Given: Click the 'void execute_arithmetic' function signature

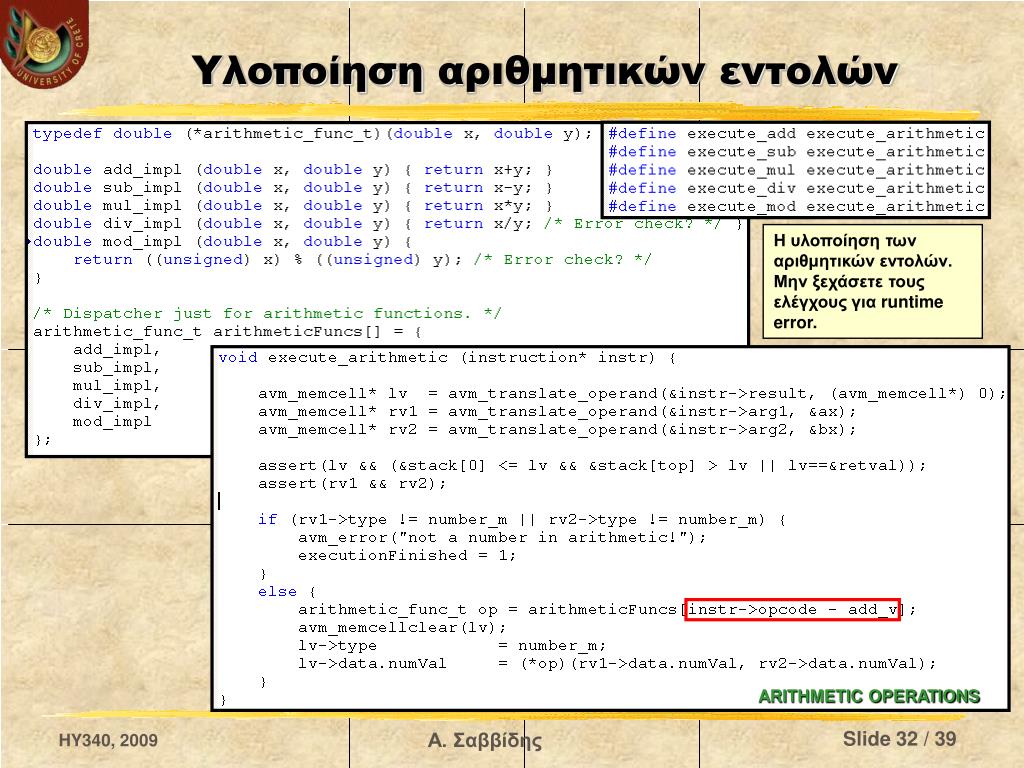Looking at the screenshot, I should (x=447, y=358).
